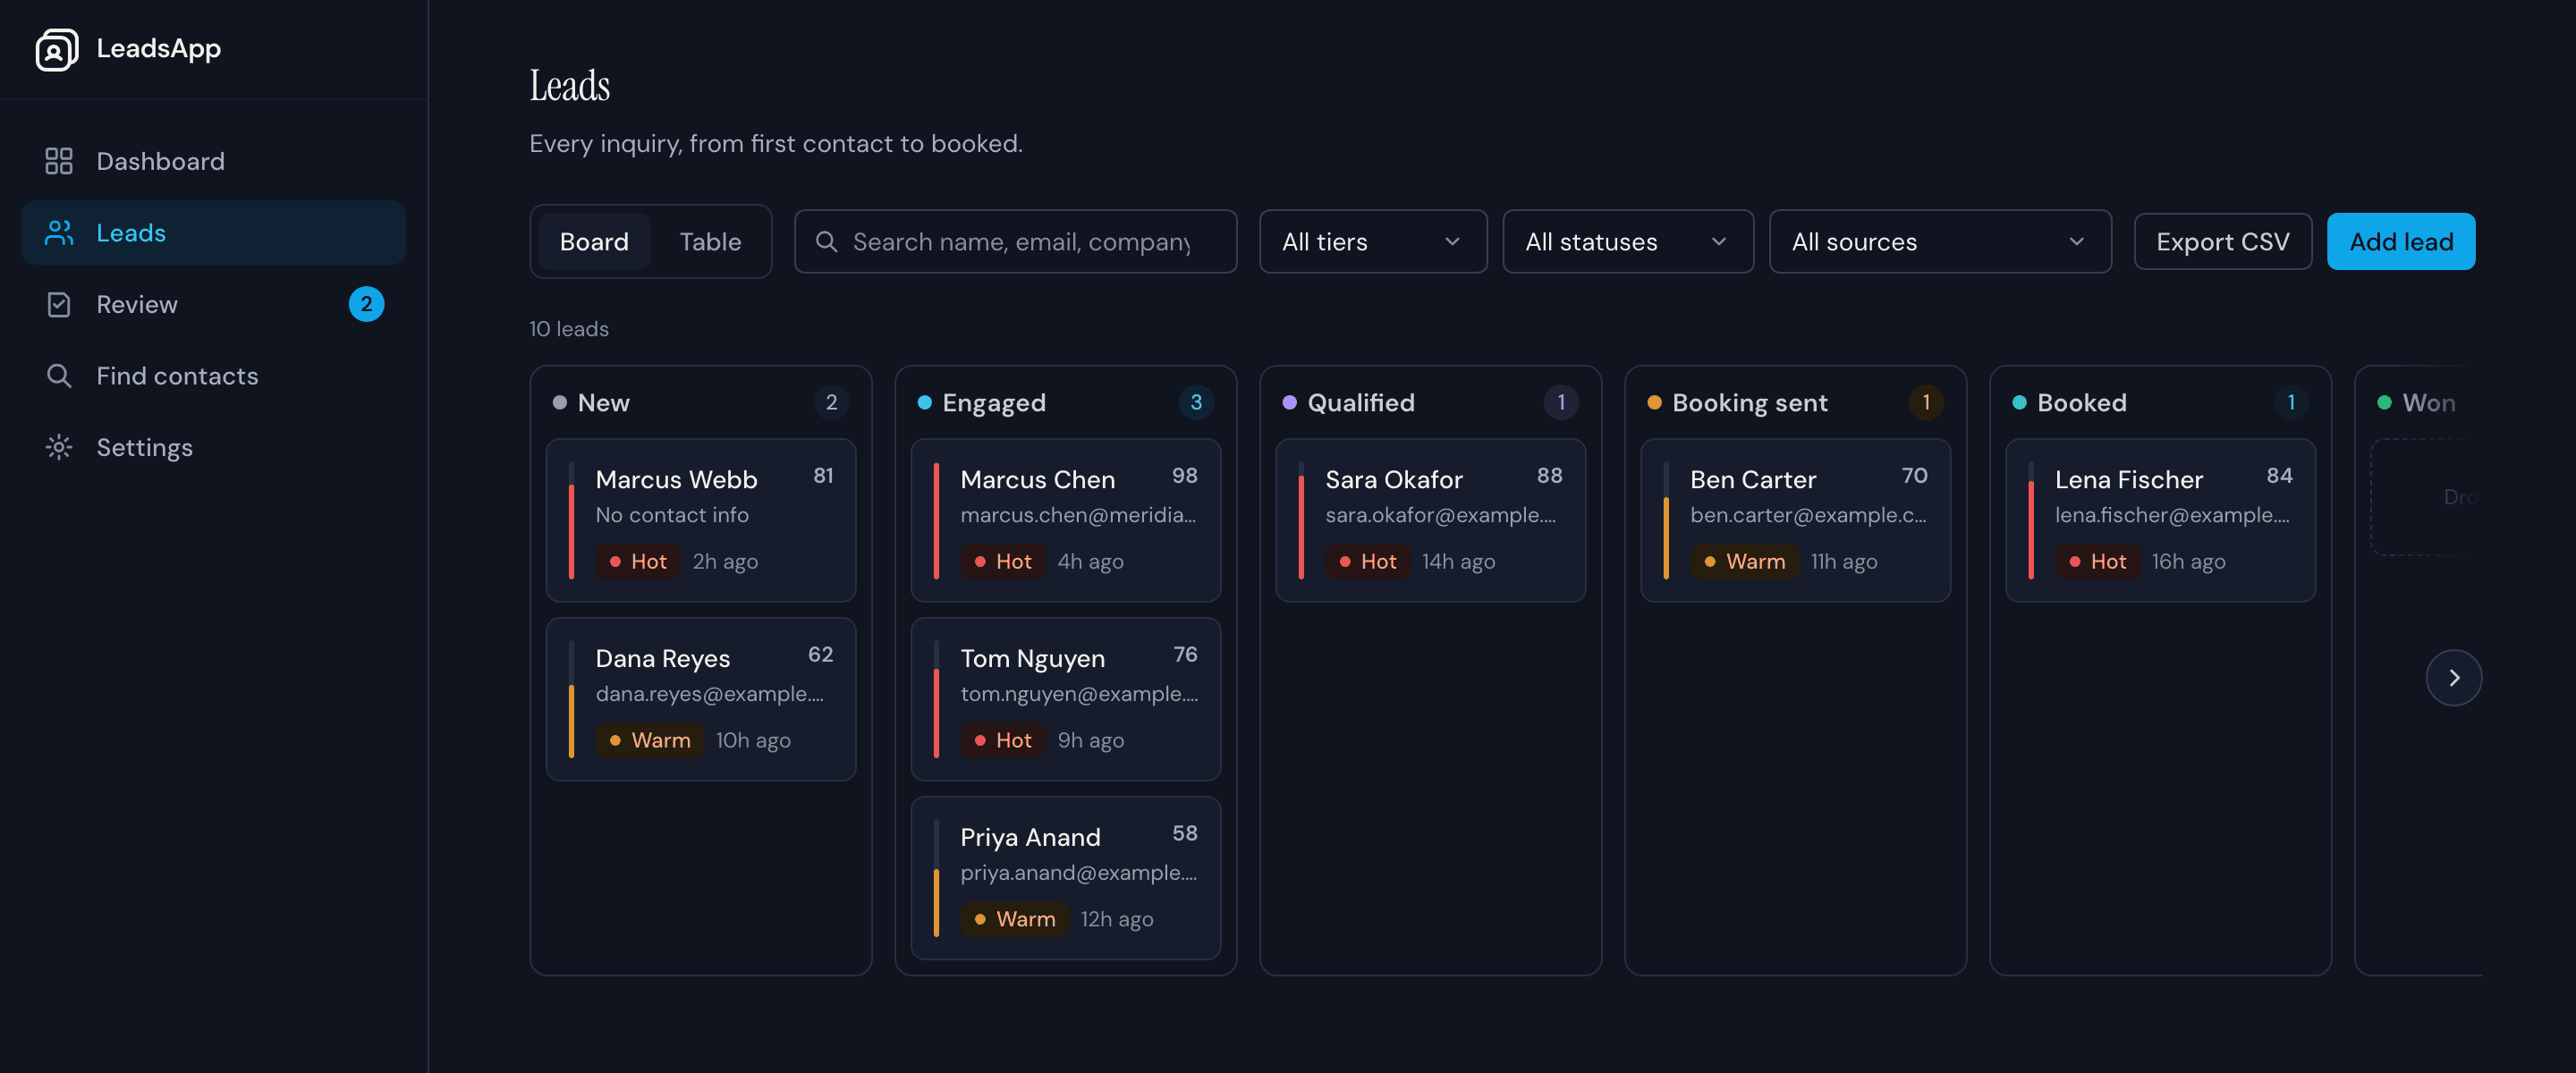2576x1073 pixels.
Task: Click the Hot tag on Lena Fischer
Action: click(x=2098, y=562)
